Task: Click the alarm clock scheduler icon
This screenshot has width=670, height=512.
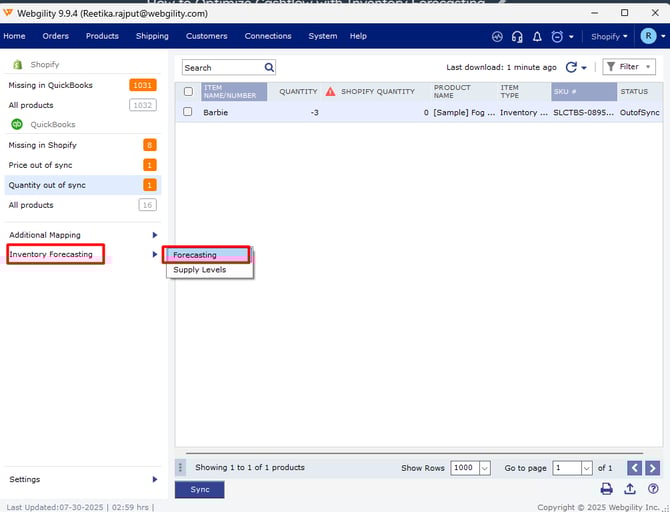Action: (x=557, y=37)
